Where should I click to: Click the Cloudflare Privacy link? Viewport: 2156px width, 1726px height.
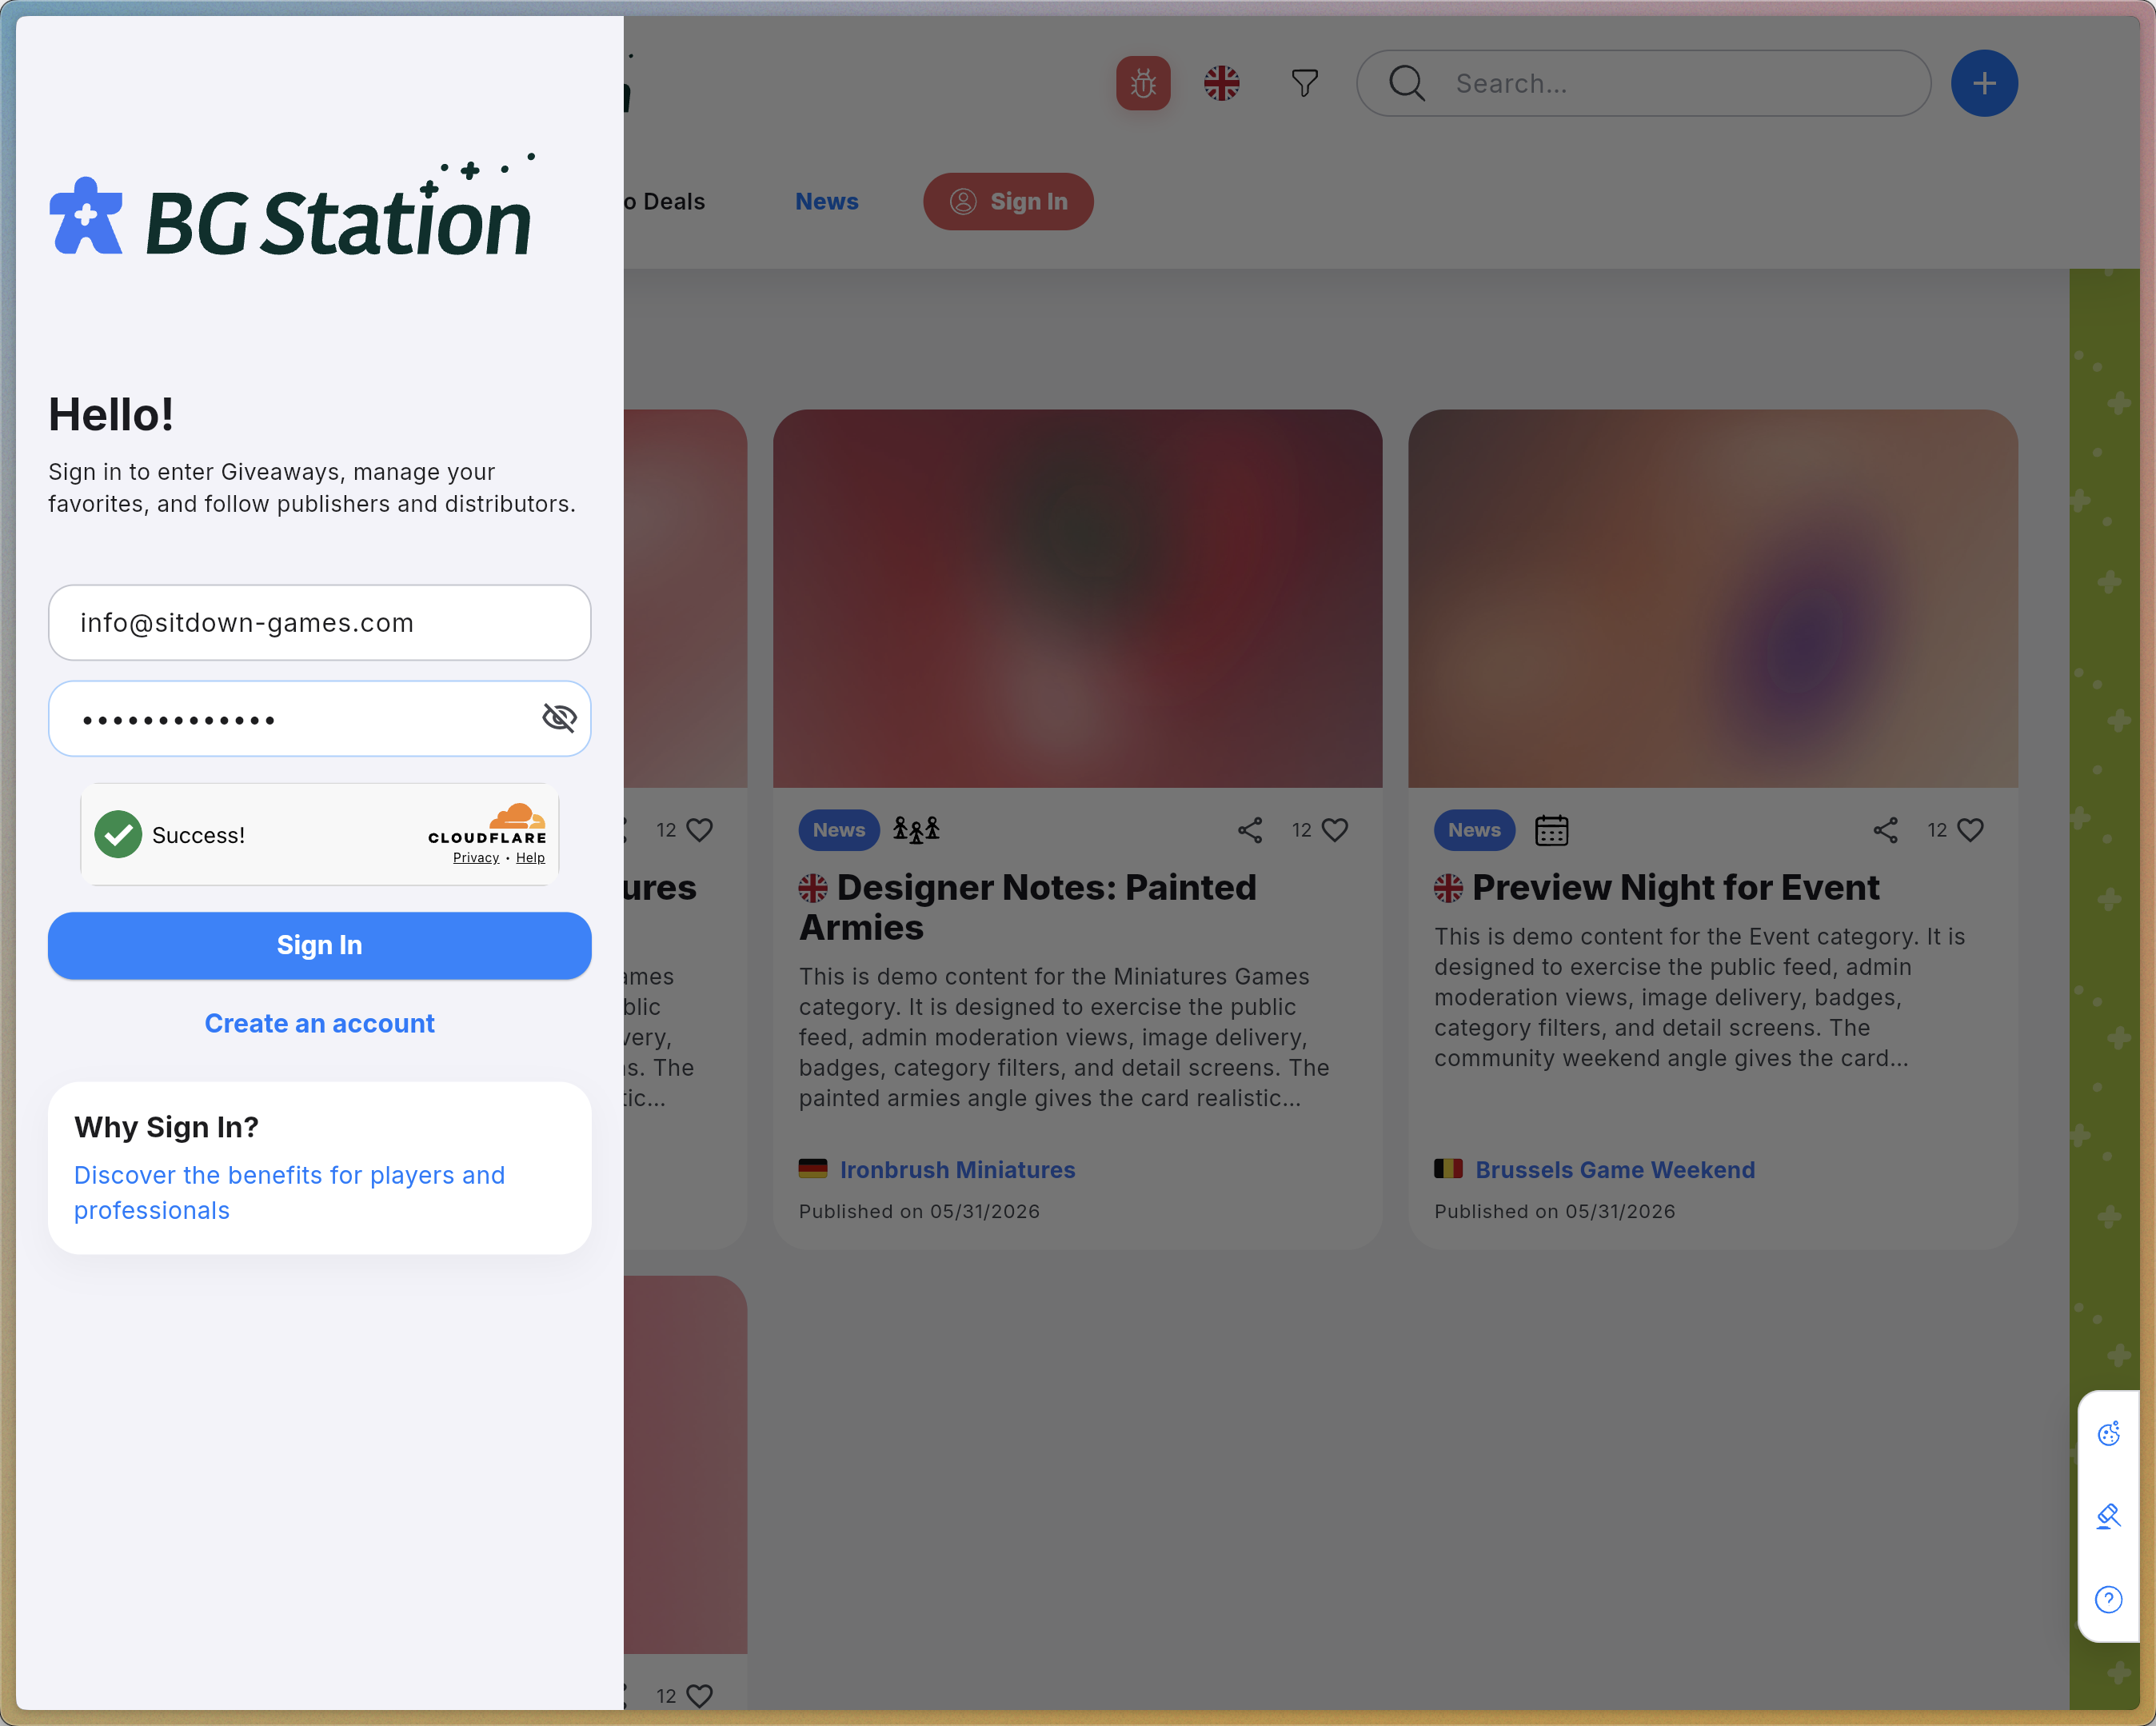[476, 858]
